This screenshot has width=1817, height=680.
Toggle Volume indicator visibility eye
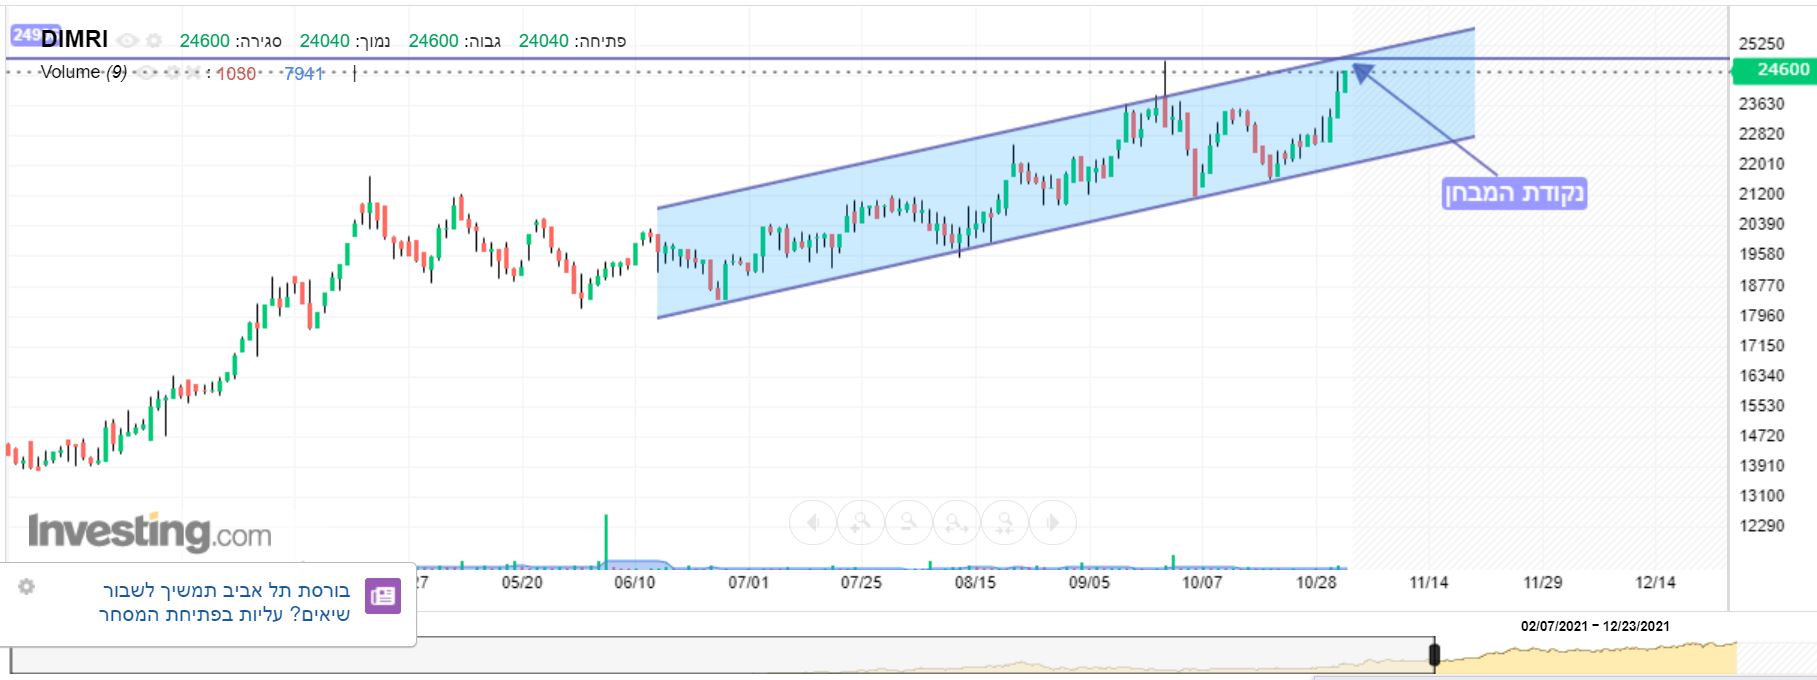pyautogui.click(x=146, y=73)
